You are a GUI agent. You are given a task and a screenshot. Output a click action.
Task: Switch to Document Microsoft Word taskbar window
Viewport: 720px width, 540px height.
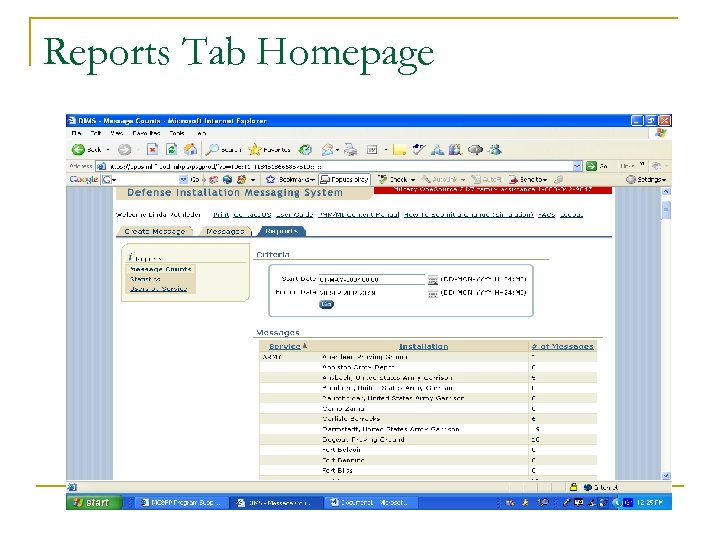(x=371, y=502)
